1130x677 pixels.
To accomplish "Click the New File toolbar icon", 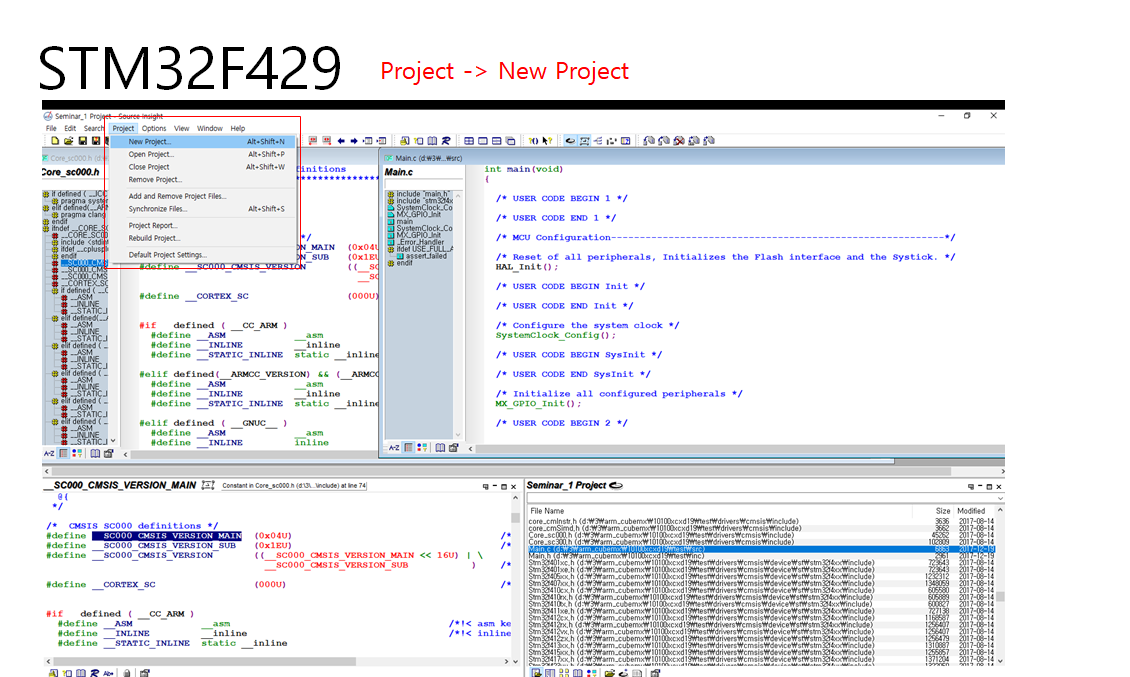I will coord(55,141).
